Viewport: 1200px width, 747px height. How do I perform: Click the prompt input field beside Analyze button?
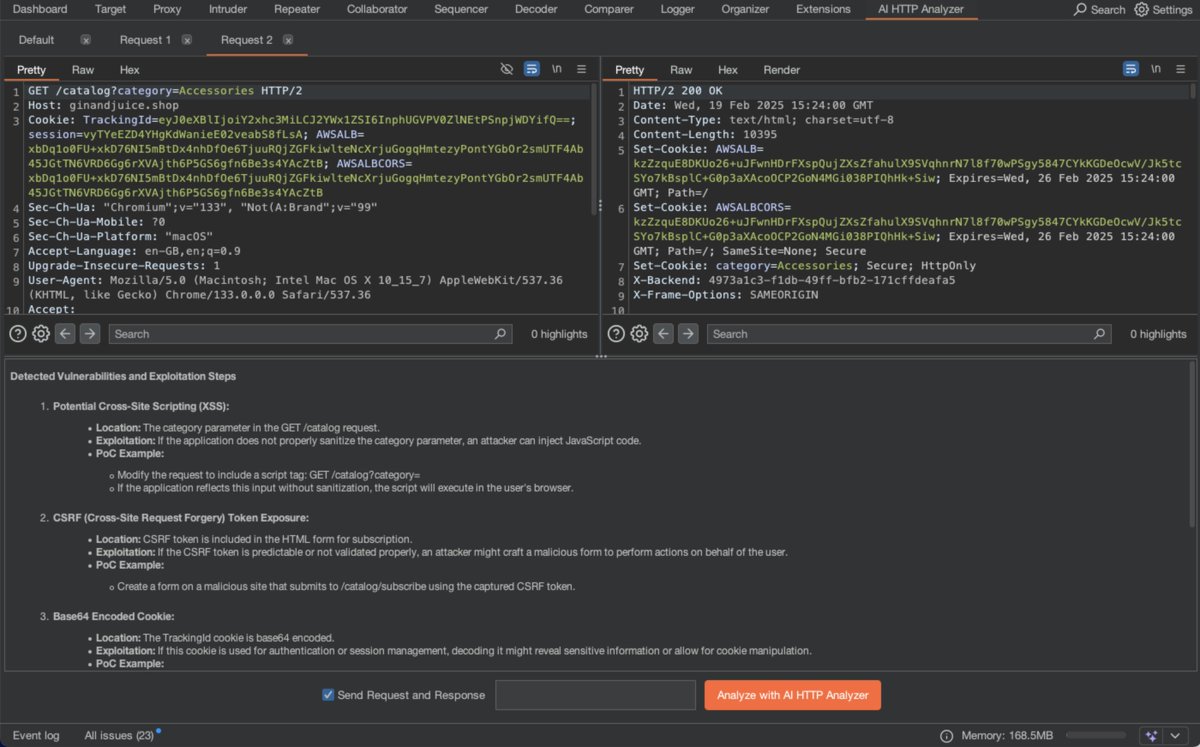tap(595, 695)
